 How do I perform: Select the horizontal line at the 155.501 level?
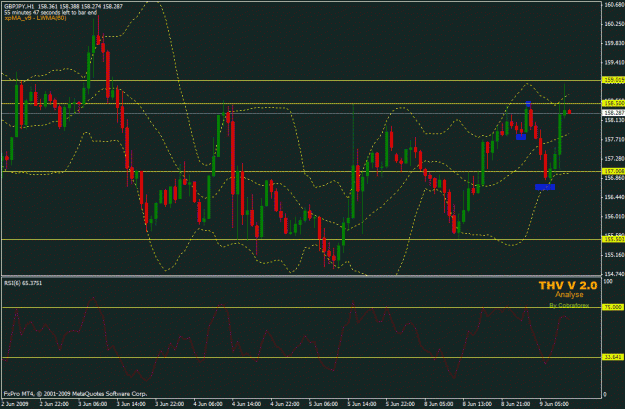point(301,240)
